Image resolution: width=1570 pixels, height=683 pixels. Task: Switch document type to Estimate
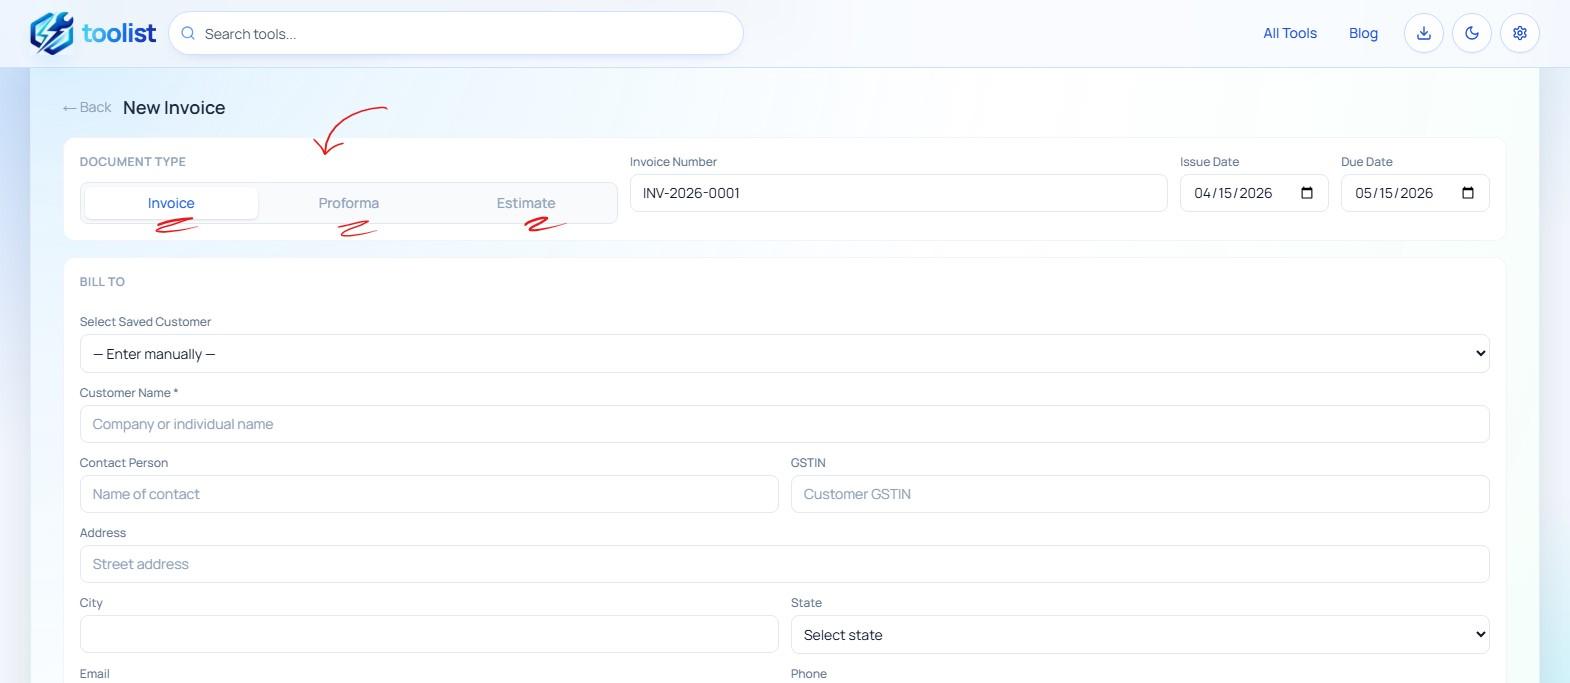pos(526,203)
